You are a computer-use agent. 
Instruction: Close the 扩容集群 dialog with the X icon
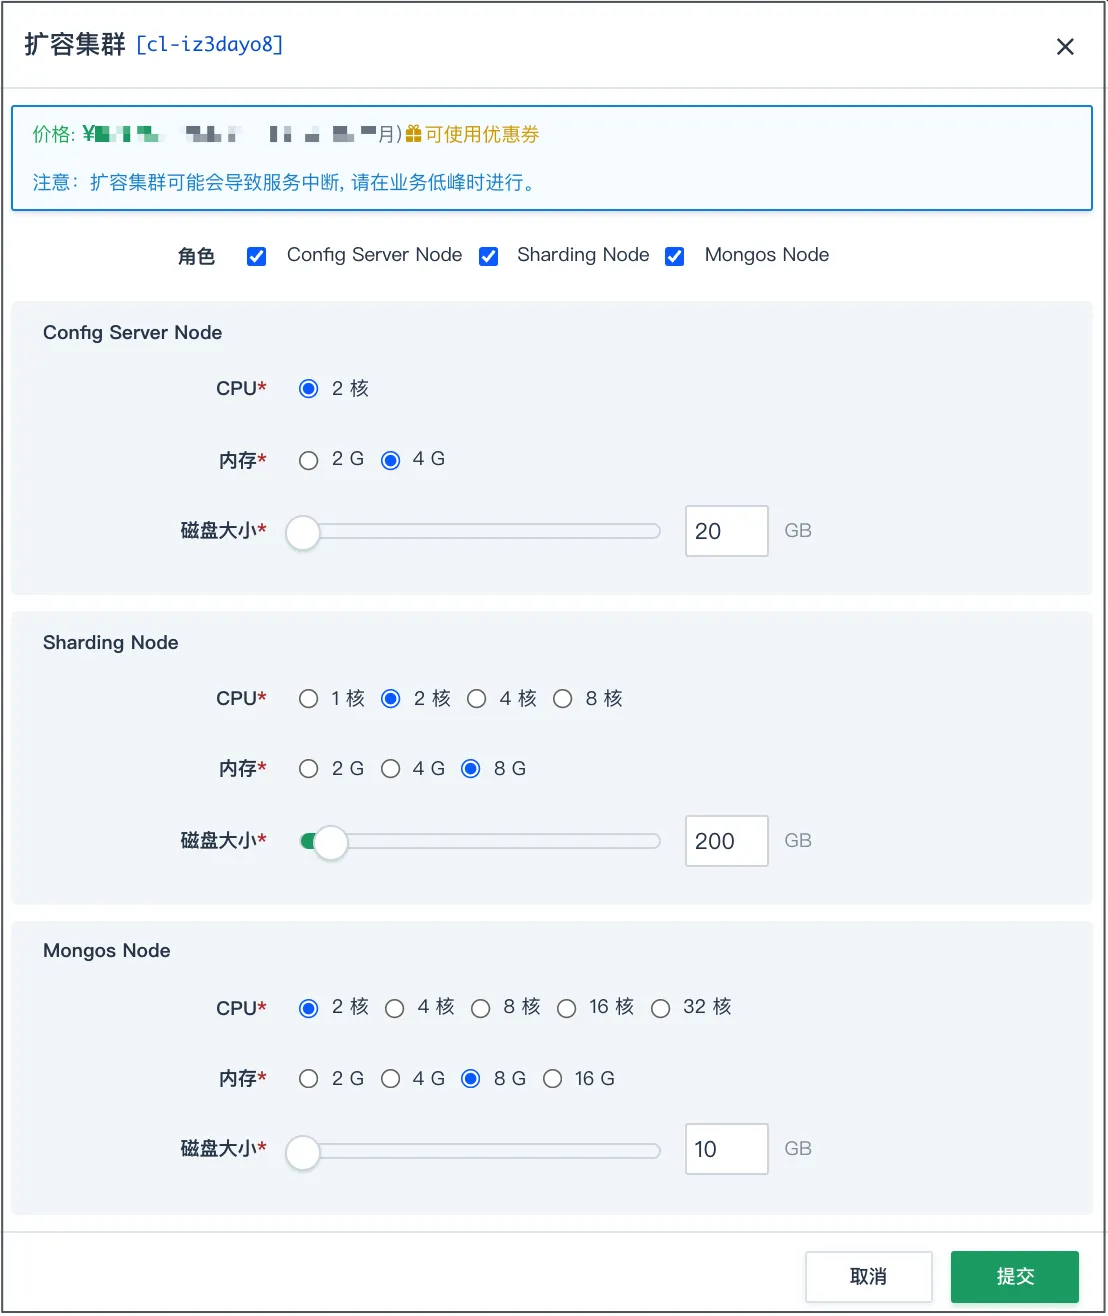point(1065,47)
